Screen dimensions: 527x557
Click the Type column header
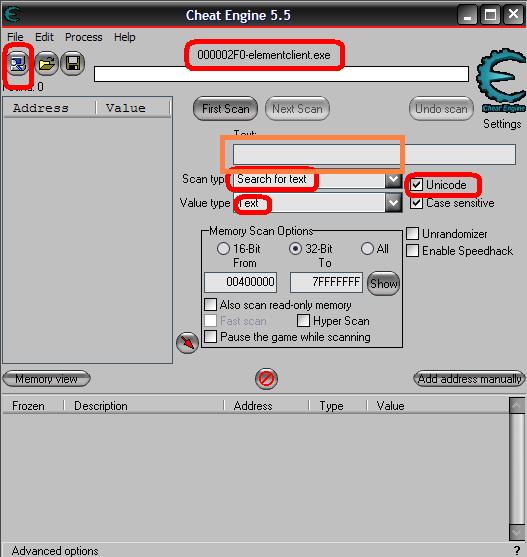pos(338,406)
